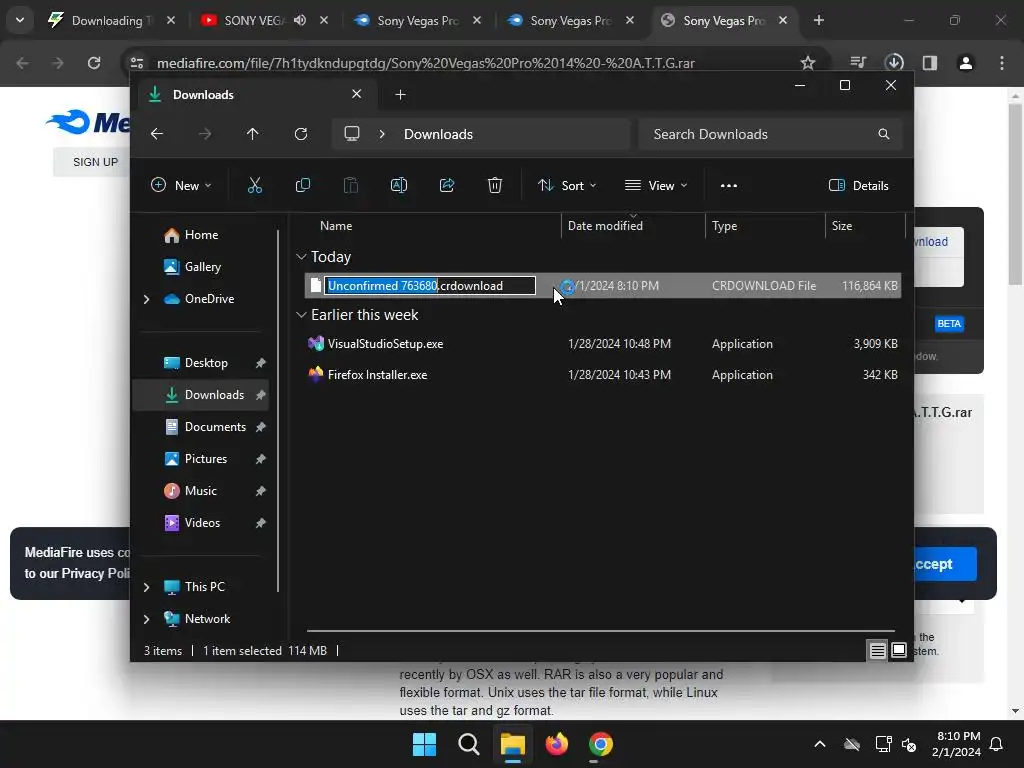Click the PC icon in address bar
Screen dimensions: 1024x768
pos(352,134)
